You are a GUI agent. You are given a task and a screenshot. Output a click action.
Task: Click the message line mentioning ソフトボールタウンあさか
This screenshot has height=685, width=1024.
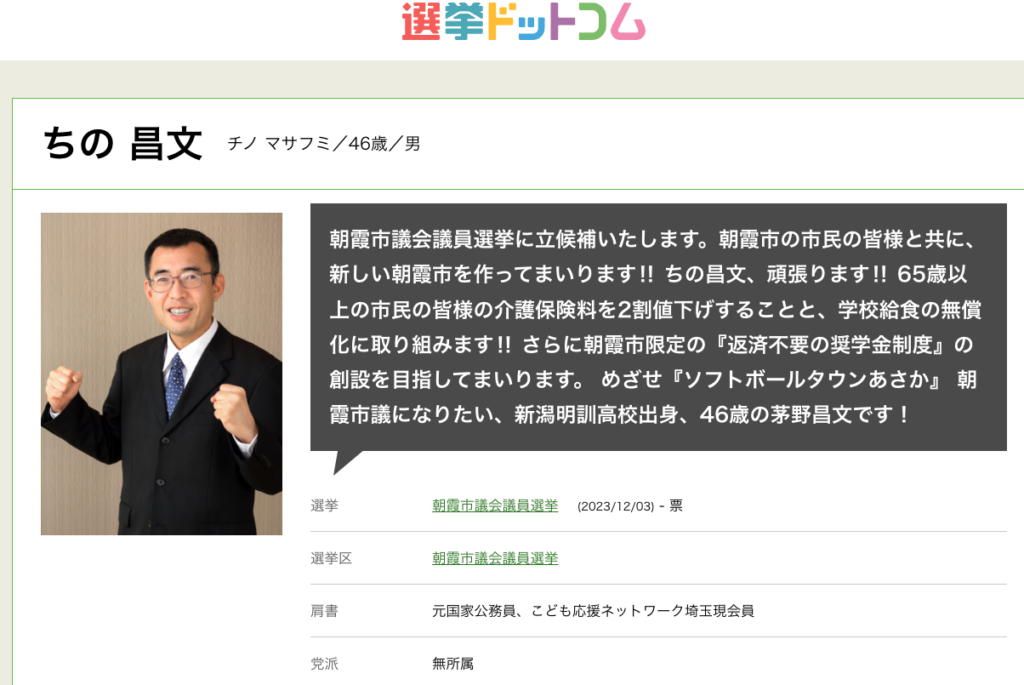pyautogui.click(x=653, y=379)
